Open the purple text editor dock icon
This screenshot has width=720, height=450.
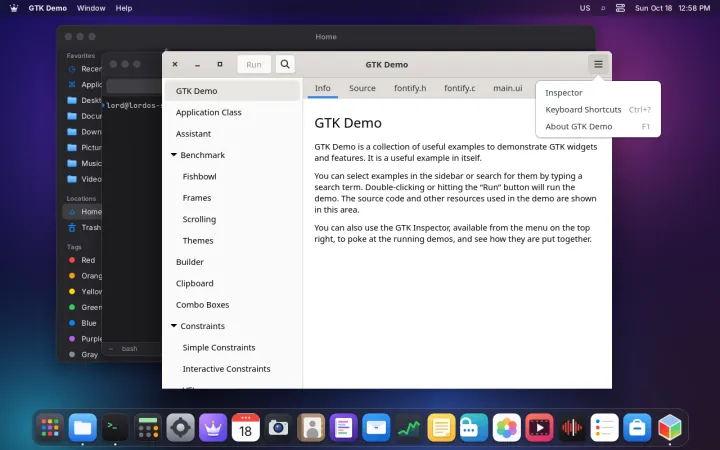coord(343,428)
